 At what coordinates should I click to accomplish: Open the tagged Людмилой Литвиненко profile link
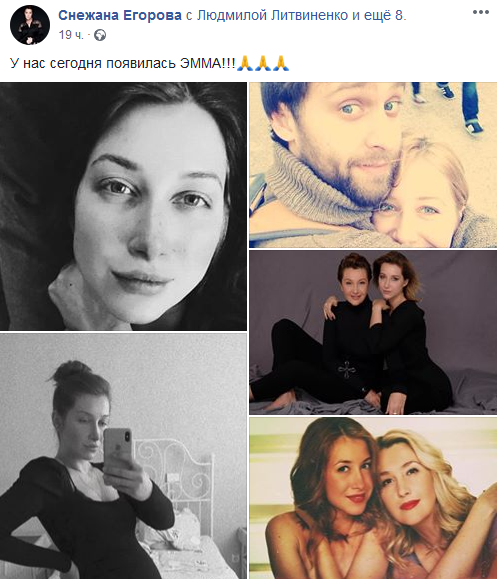[273, 16]
